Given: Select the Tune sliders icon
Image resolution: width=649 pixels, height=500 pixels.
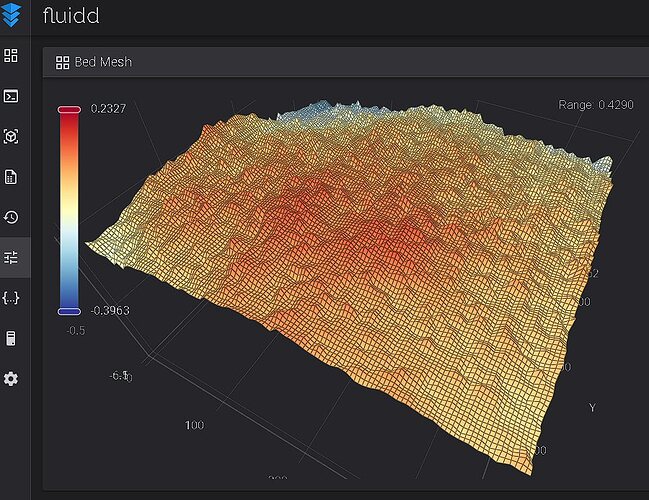Looking at the screenshot, I should tap(11, 257).
